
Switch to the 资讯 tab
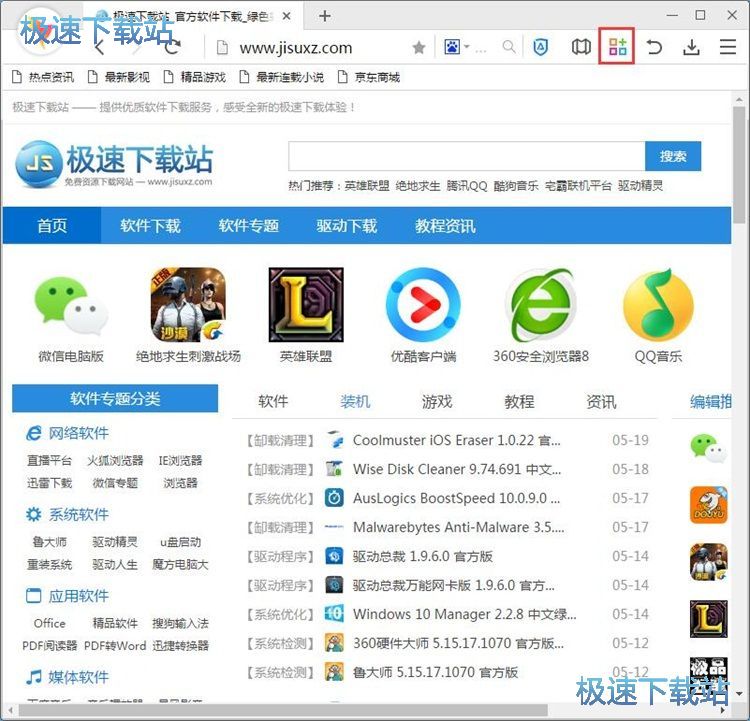(601, 401)
